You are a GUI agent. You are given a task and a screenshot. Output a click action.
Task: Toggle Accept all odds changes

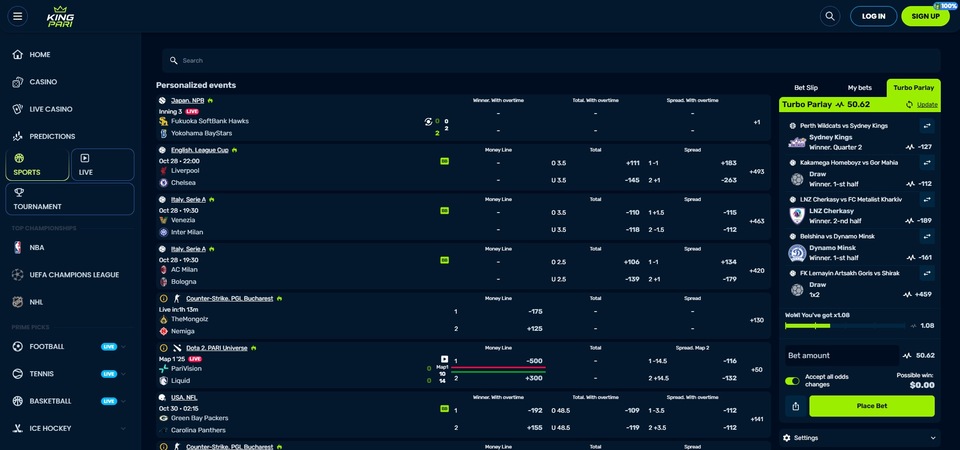click(792, 381)
